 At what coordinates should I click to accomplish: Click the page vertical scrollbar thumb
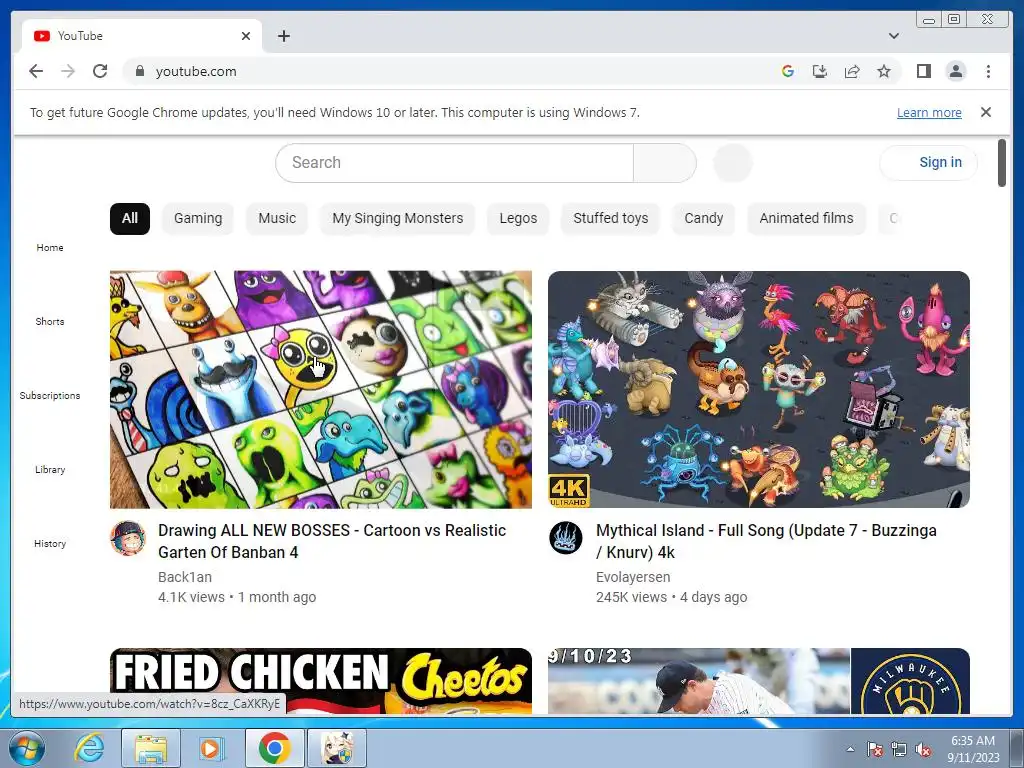1002,163
